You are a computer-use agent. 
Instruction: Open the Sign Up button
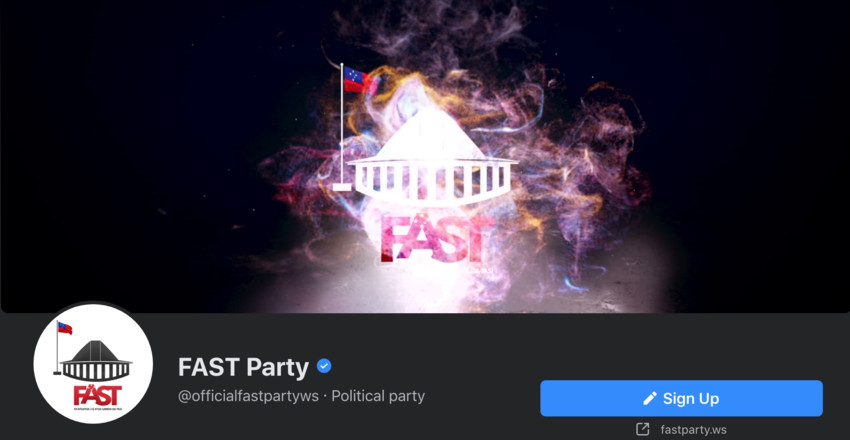[x=681, y=398]
